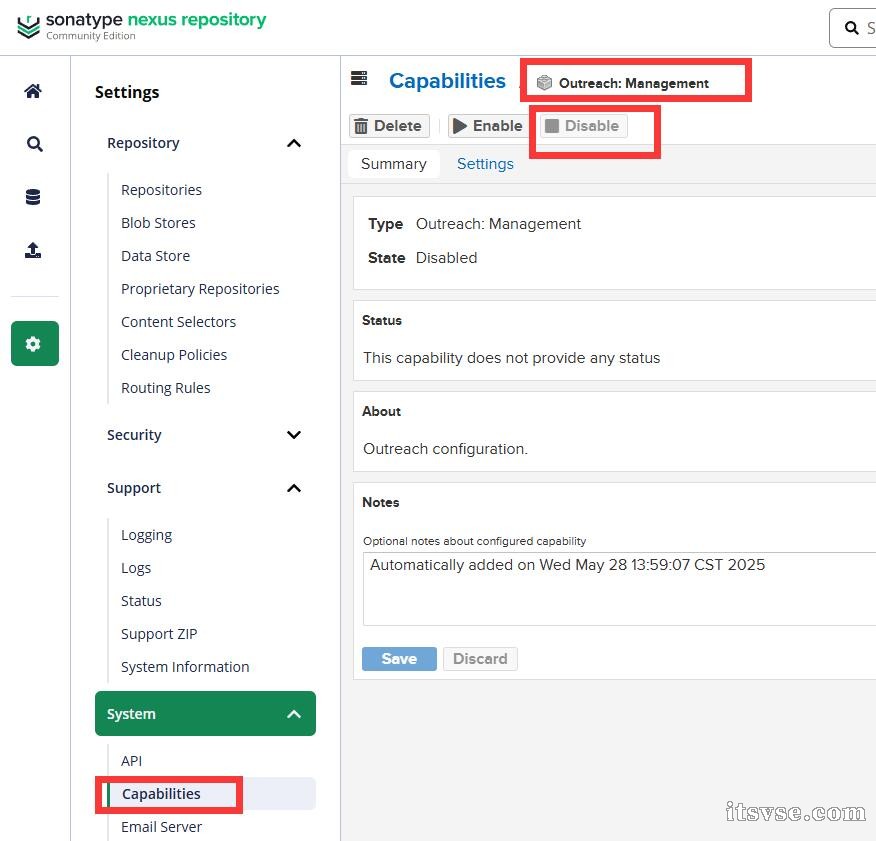This screenshot has height=841, width=876.
Task: Open Content Selectors
Action: 178,322
